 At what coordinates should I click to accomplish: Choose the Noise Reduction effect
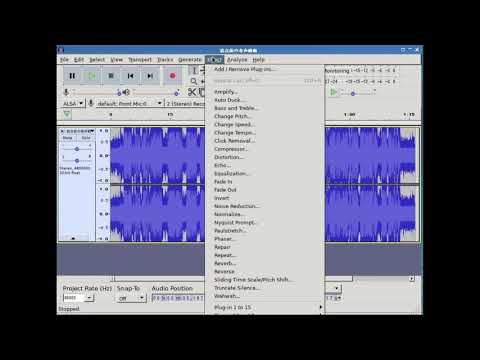265,206
